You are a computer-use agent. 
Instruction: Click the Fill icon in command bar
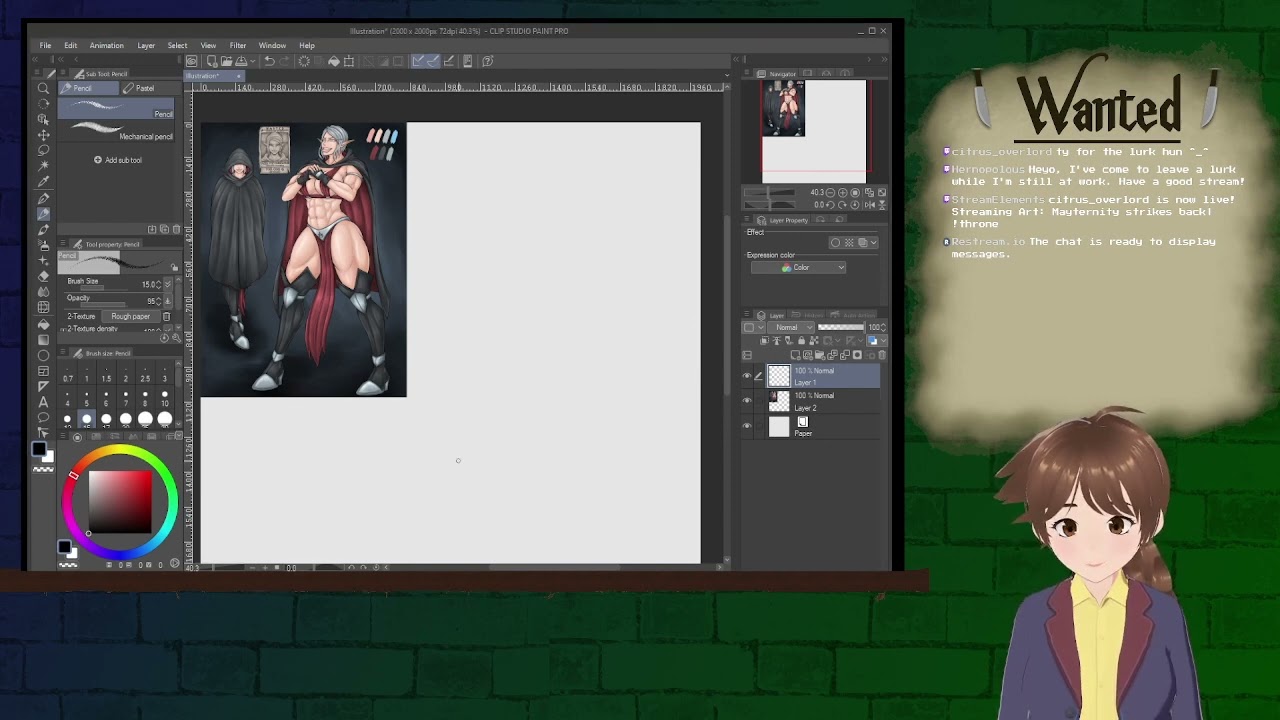click(x=333, y=61)
